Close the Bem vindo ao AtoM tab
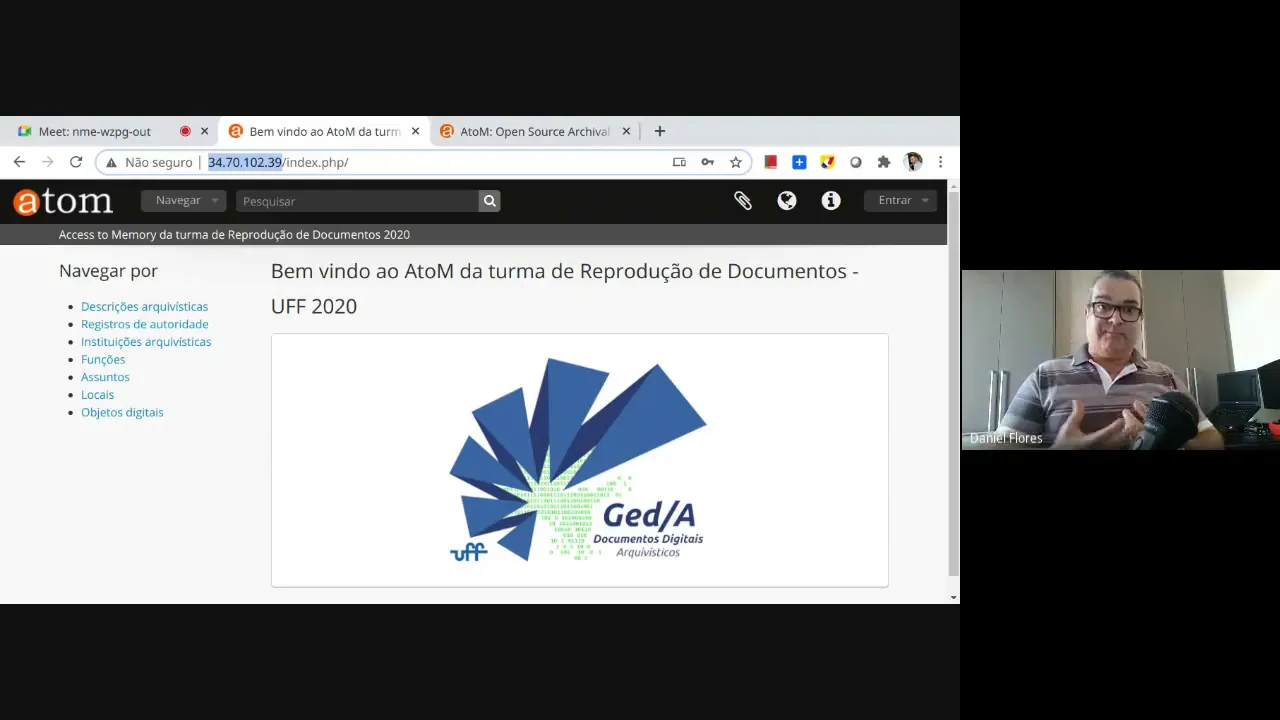1280x720 pixels. point(416,131)
